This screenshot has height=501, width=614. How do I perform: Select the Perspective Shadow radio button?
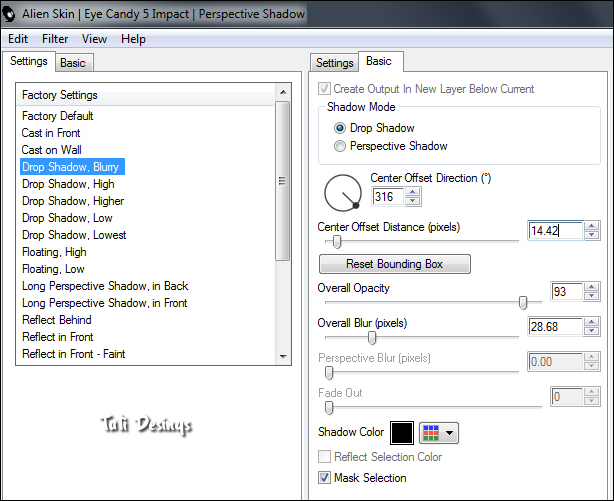(340, 146)
